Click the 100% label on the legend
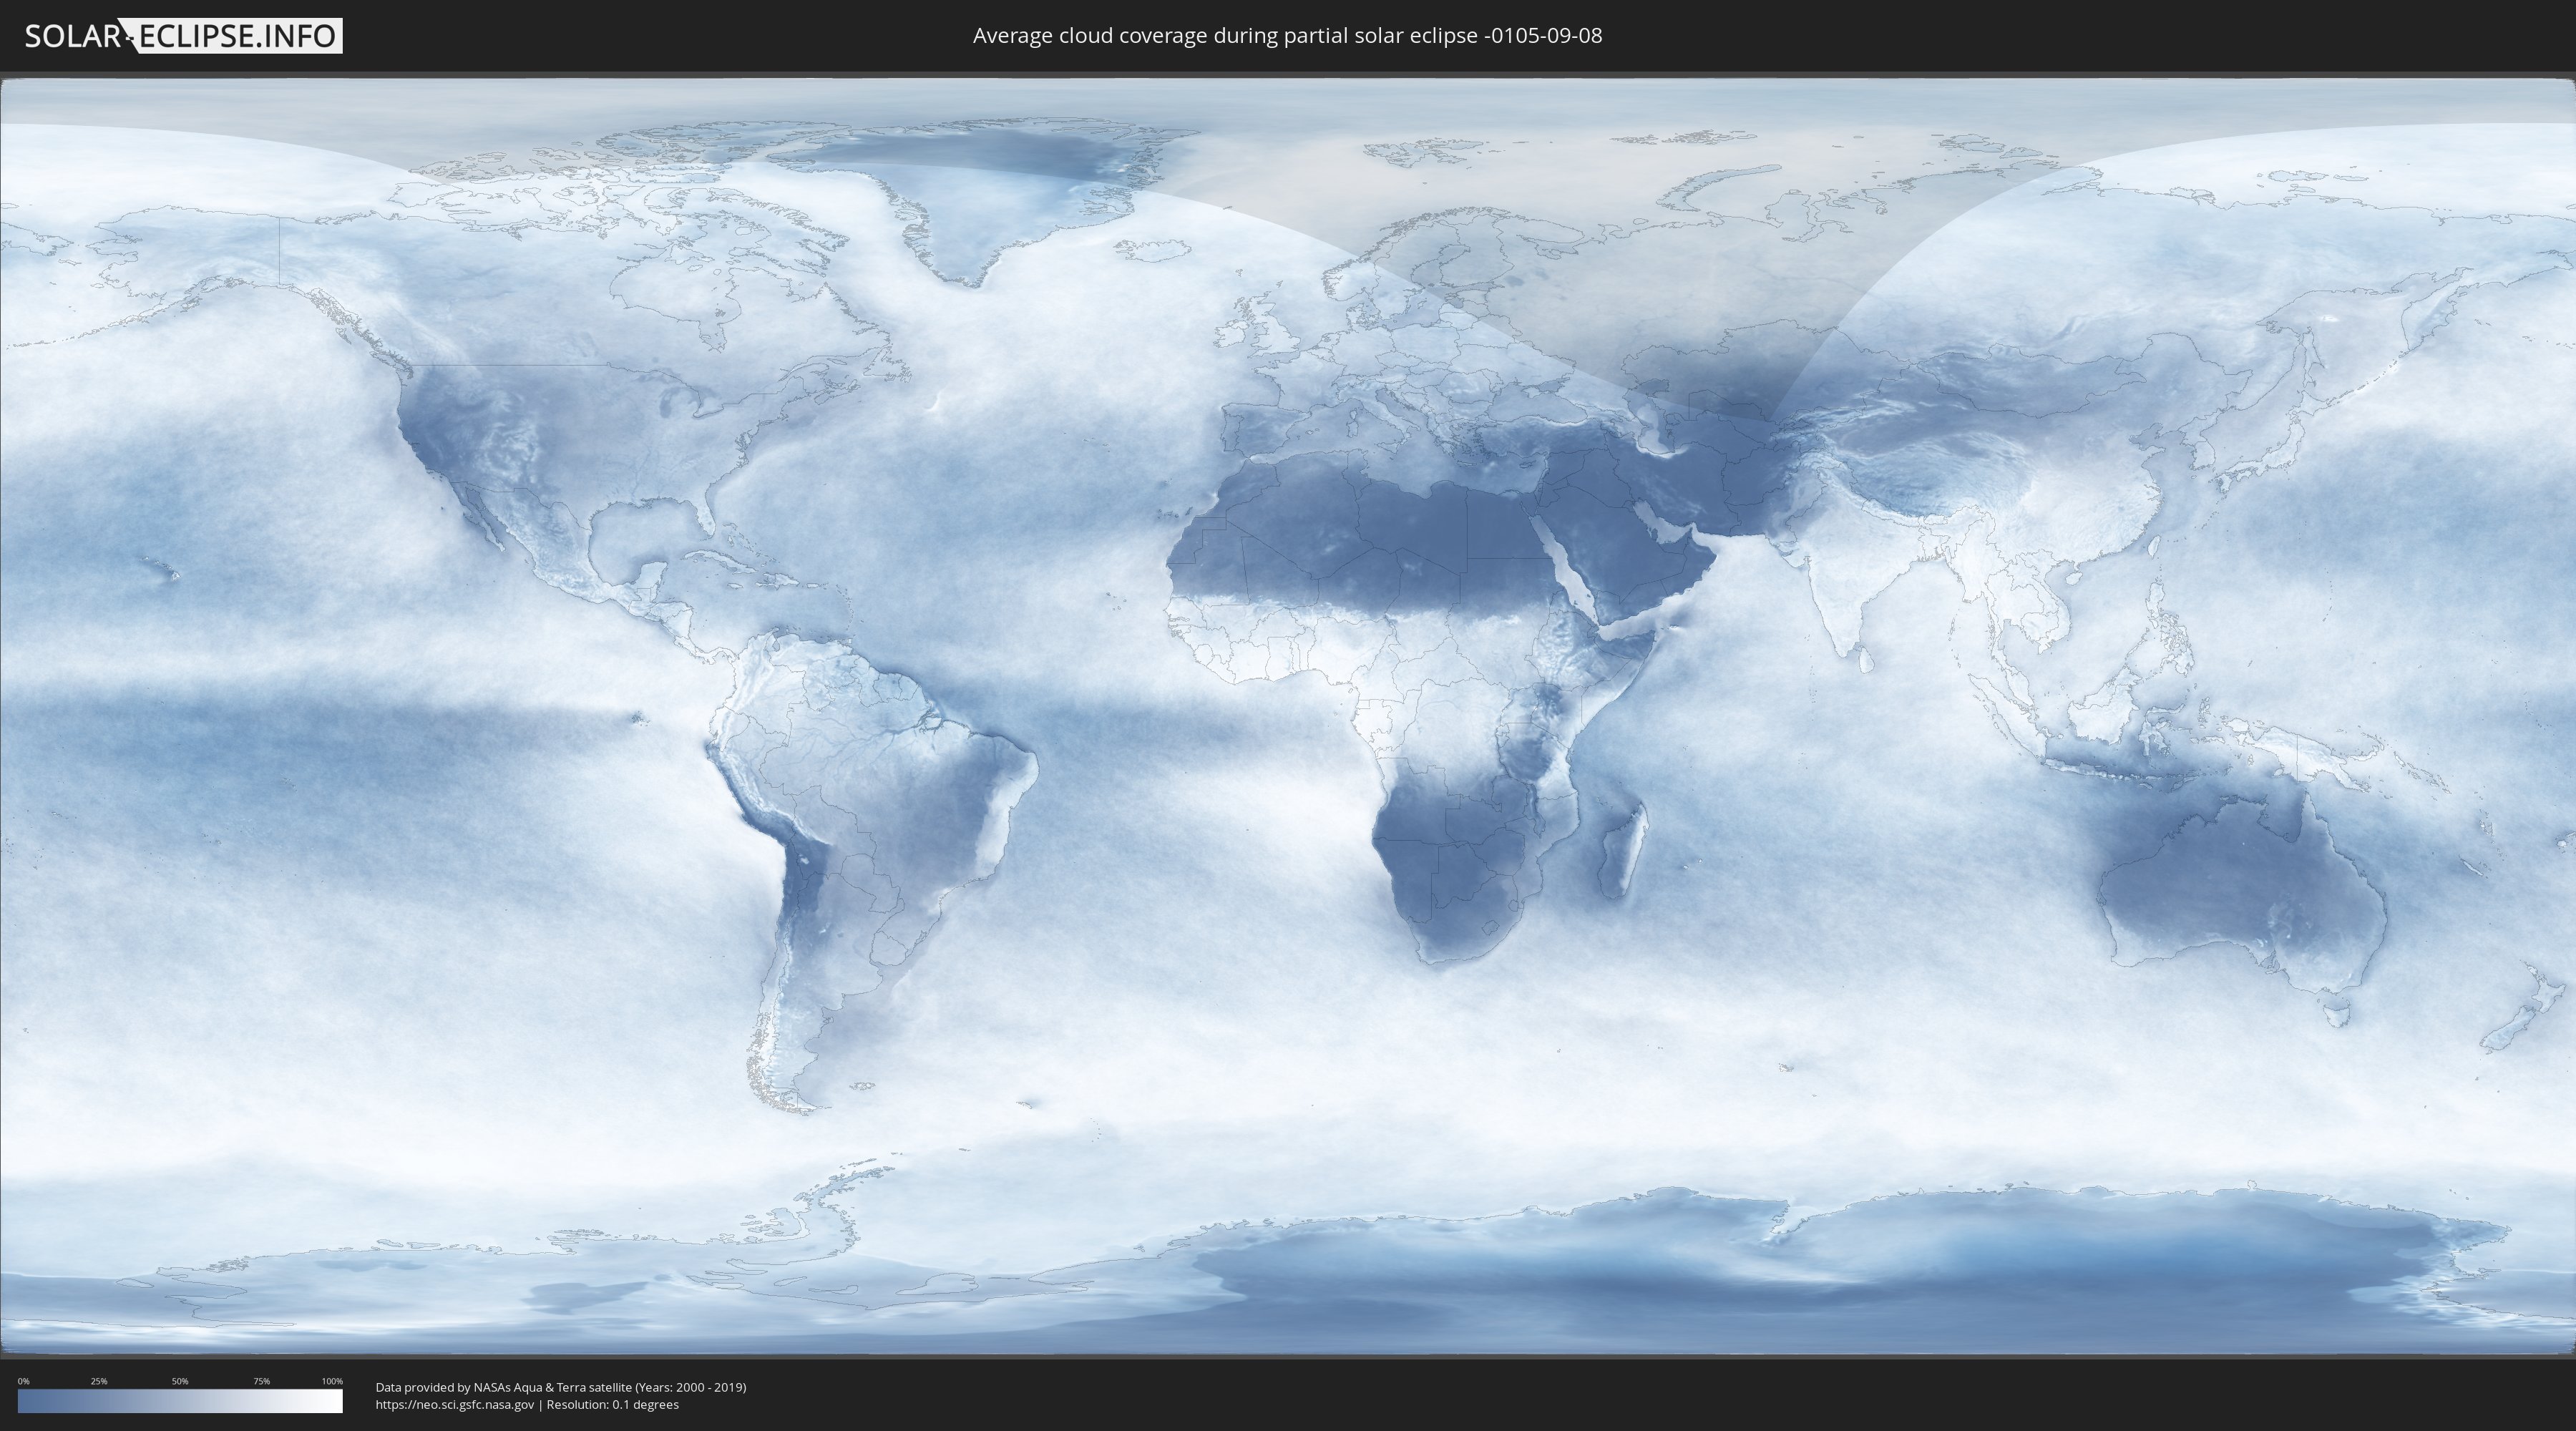 point(332,1381)
